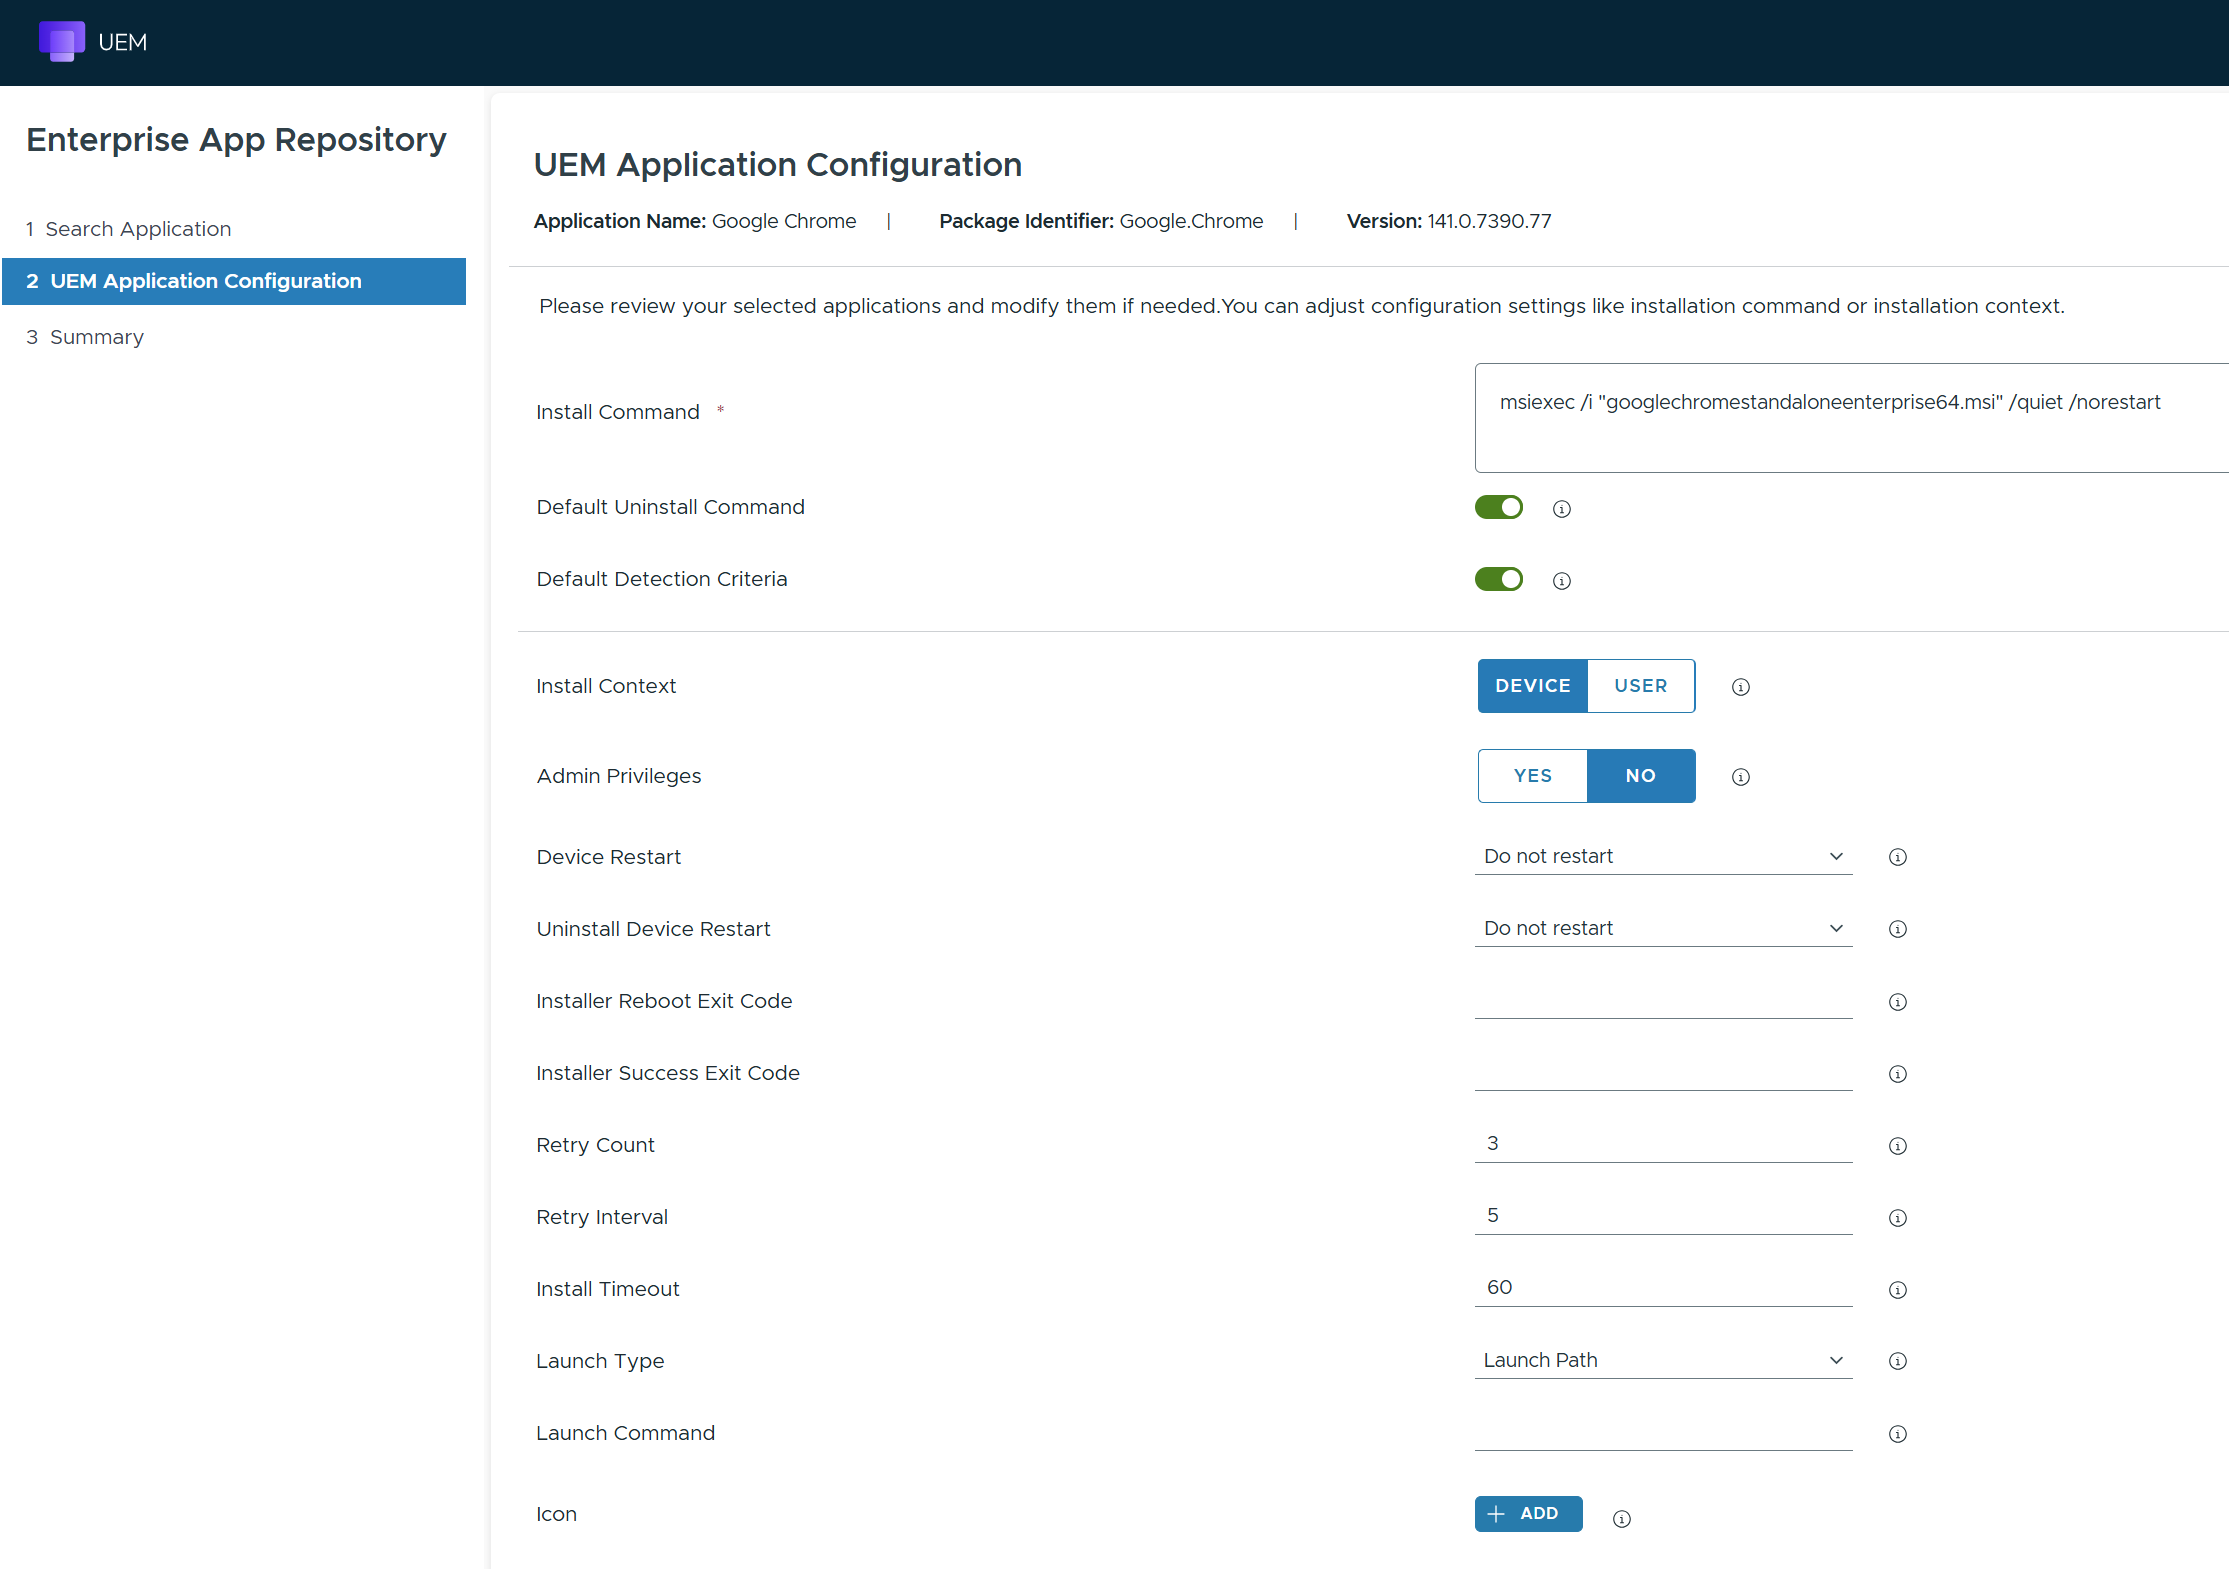Screen dimensions: 2229x1569
Task: Click the info icon beside Default Uninstall Command
Action: point(1561,508)
